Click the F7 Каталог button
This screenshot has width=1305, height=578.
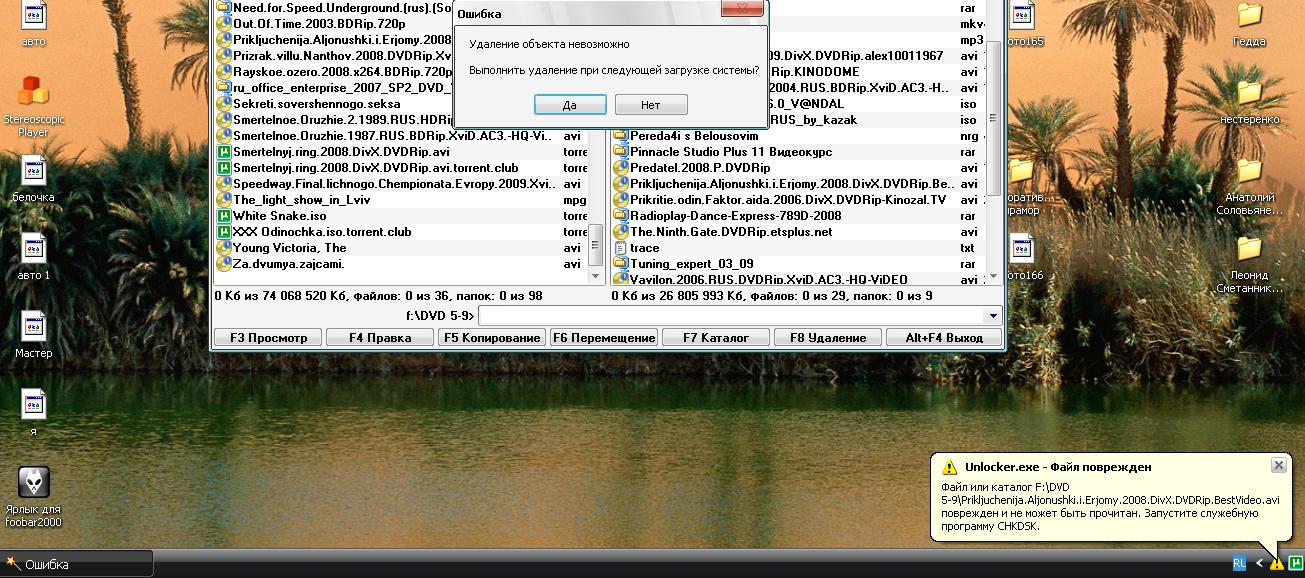(715, 338)
